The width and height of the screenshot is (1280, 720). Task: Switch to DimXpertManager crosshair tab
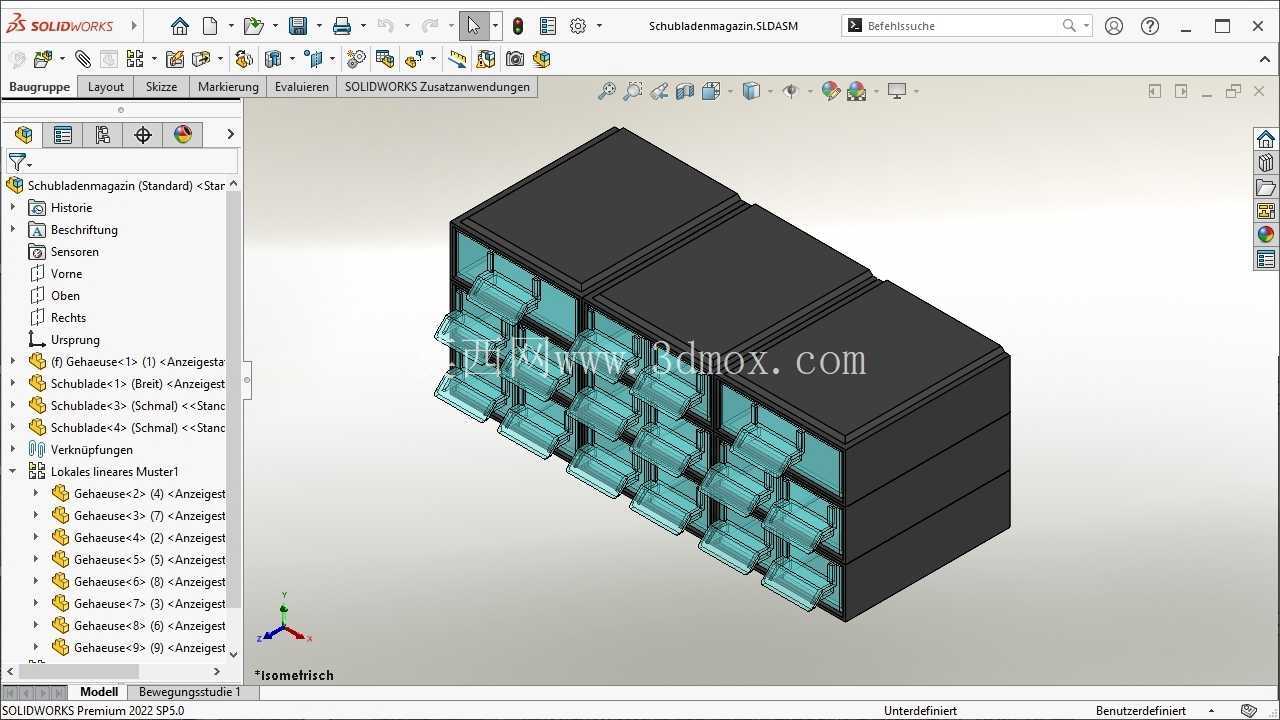(x=143, y=134)
